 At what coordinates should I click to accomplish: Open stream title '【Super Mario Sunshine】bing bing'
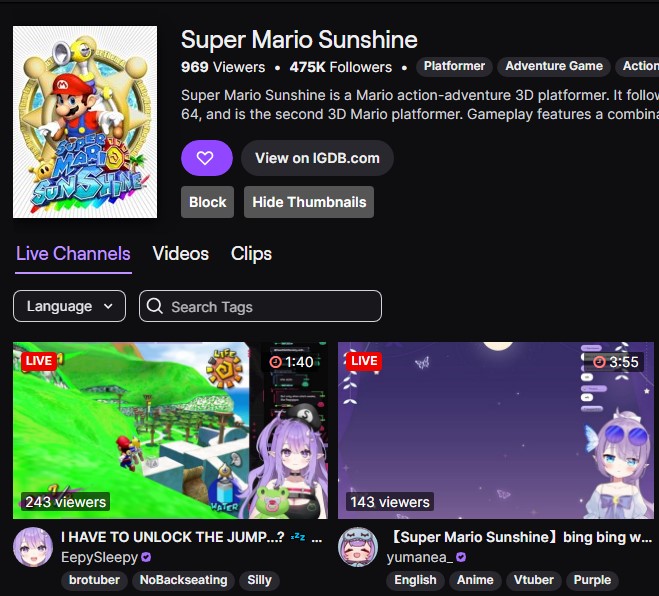tap(519, 537)
